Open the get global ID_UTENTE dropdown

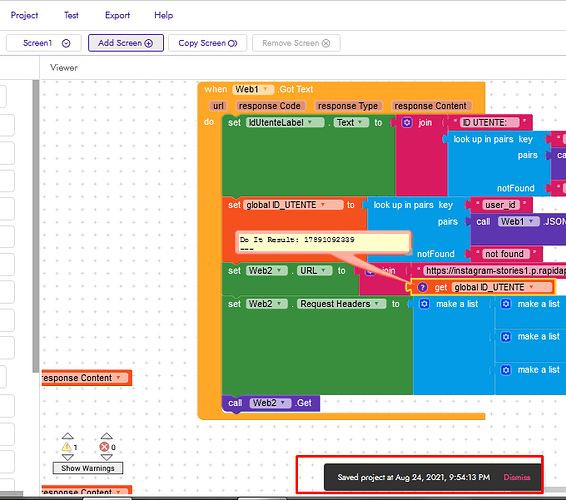pyautogui.click(x=502, y=287)
